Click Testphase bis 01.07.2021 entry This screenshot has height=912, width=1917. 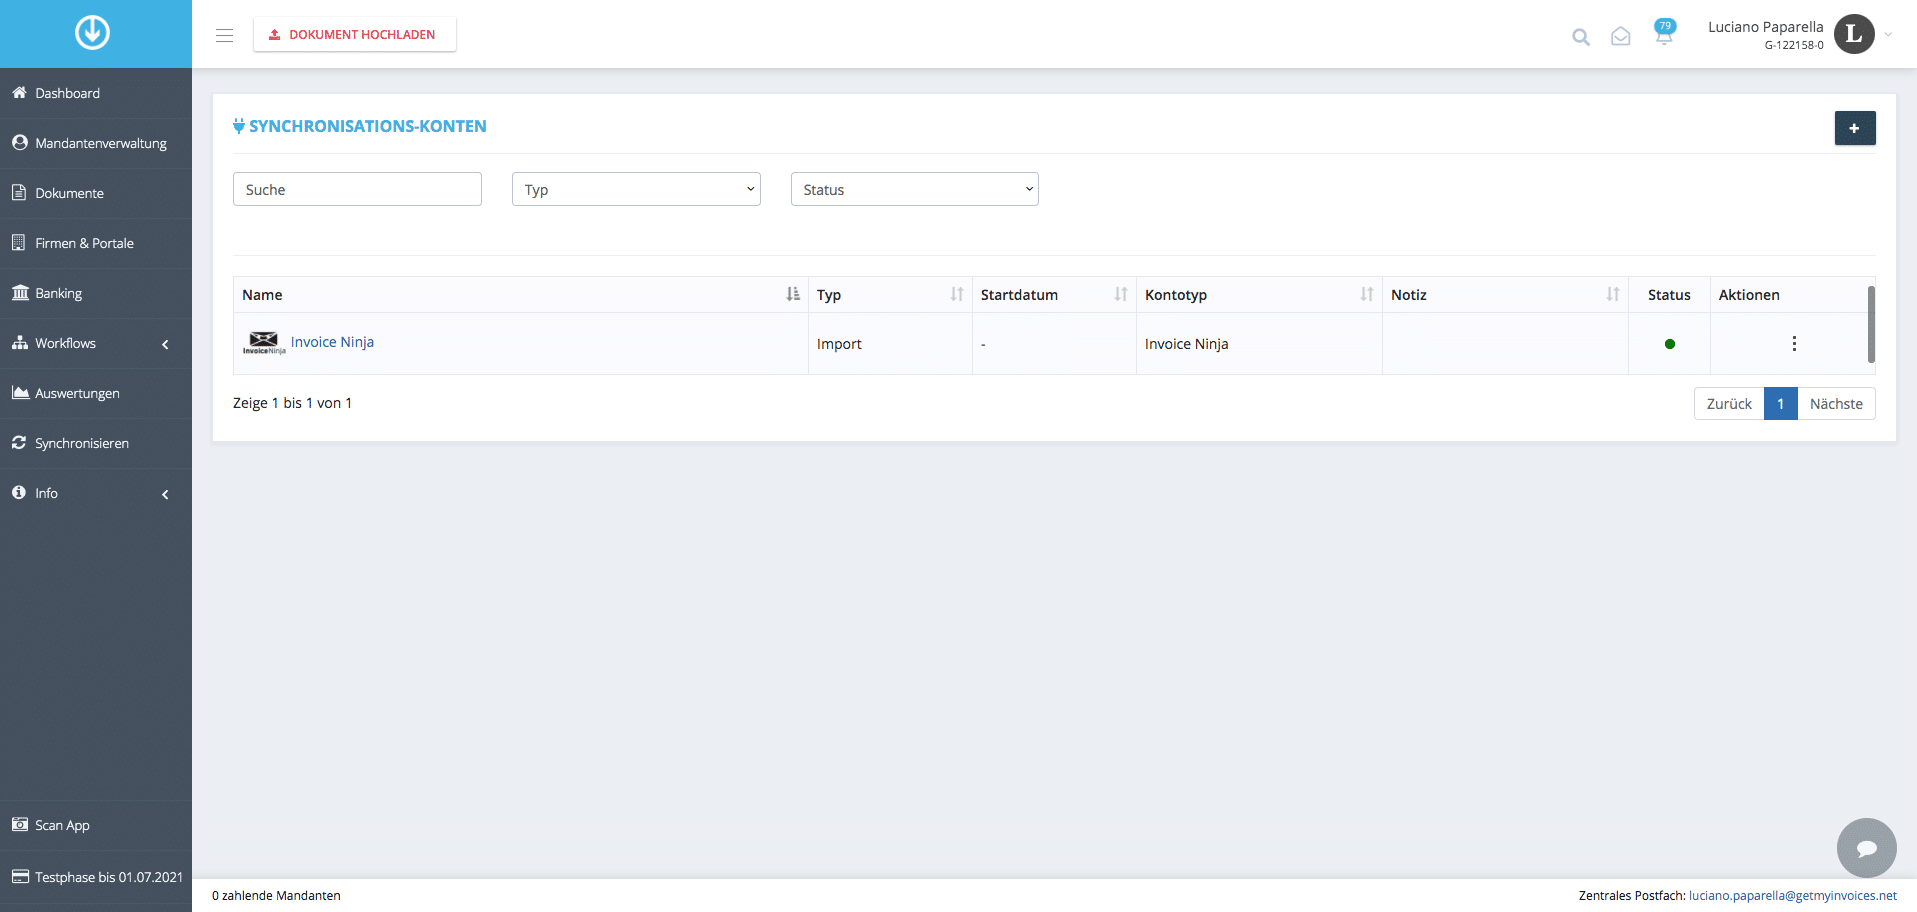[95, 877]
